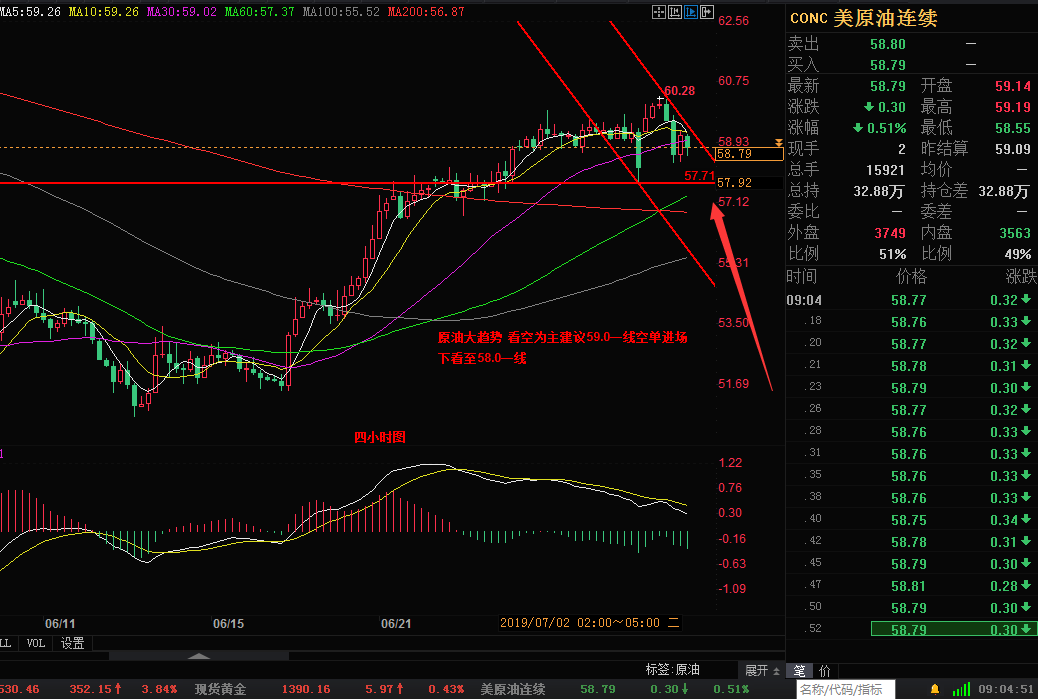Click the 内盘 value 3563
The height and width of the screenshot is (699, 1038).
coord(1015,233)
